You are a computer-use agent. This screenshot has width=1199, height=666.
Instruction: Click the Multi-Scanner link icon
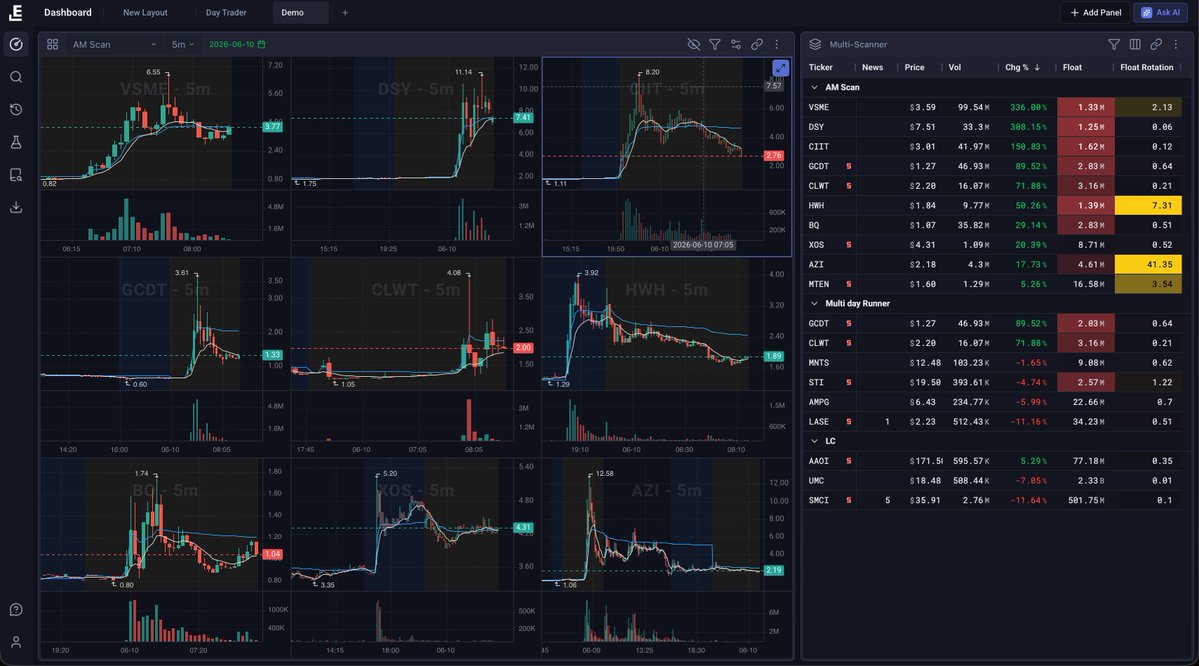tap(1156, 44)
